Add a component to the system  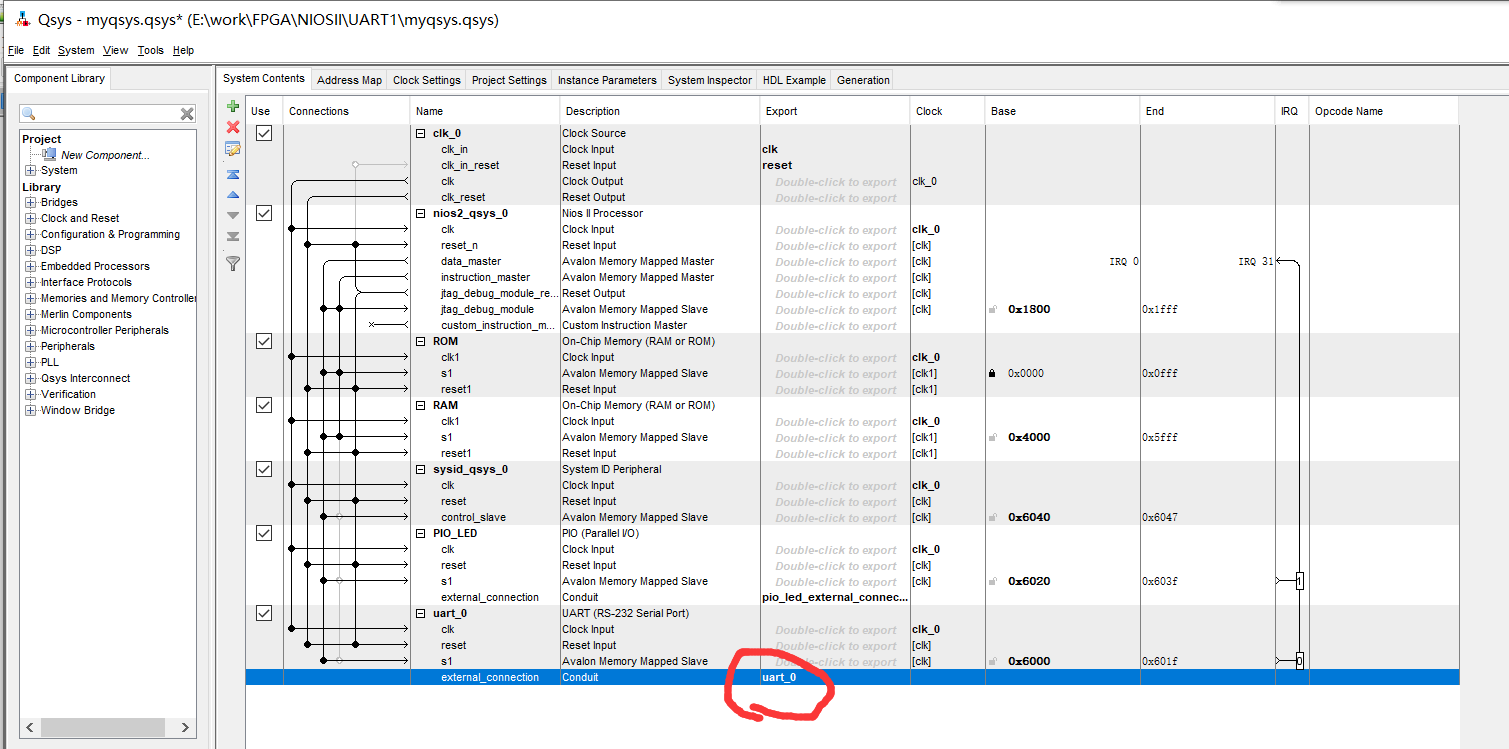pos(233,105)
